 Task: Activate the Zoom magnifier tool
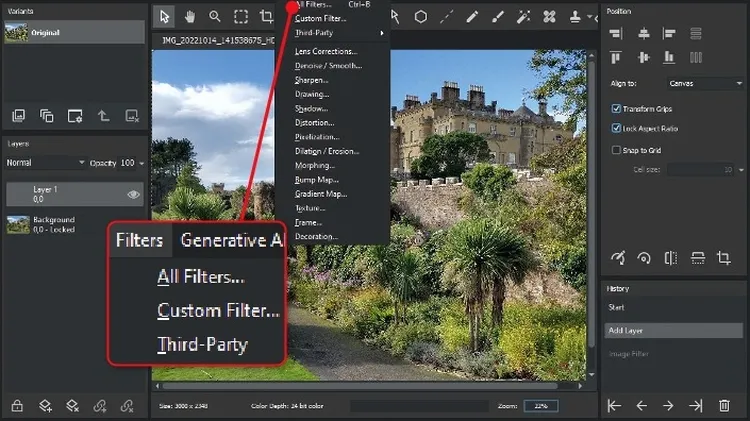[x=215, y=16]
